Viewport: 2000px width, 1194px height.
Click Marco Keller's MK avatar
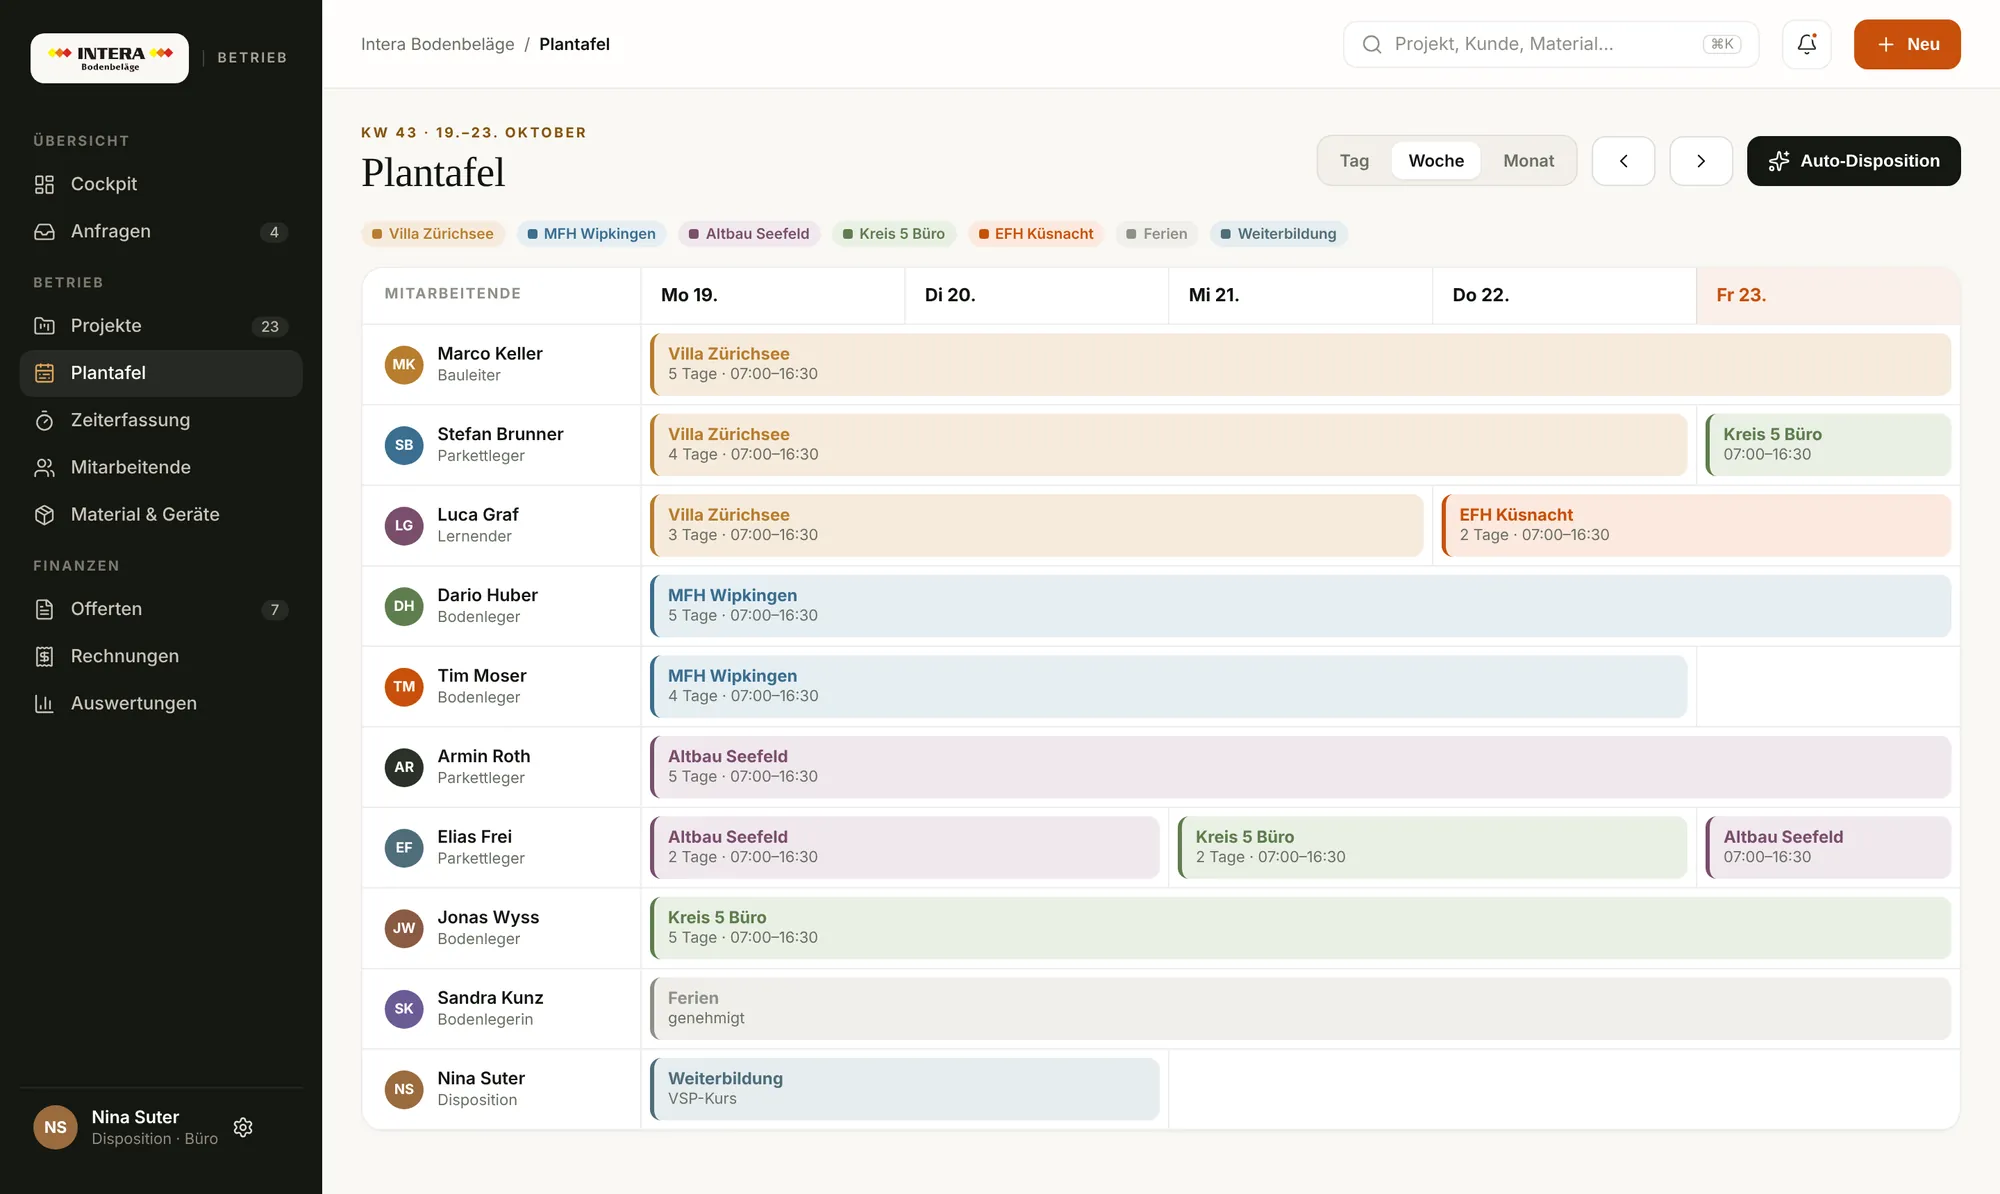click(x=404, y=364)
